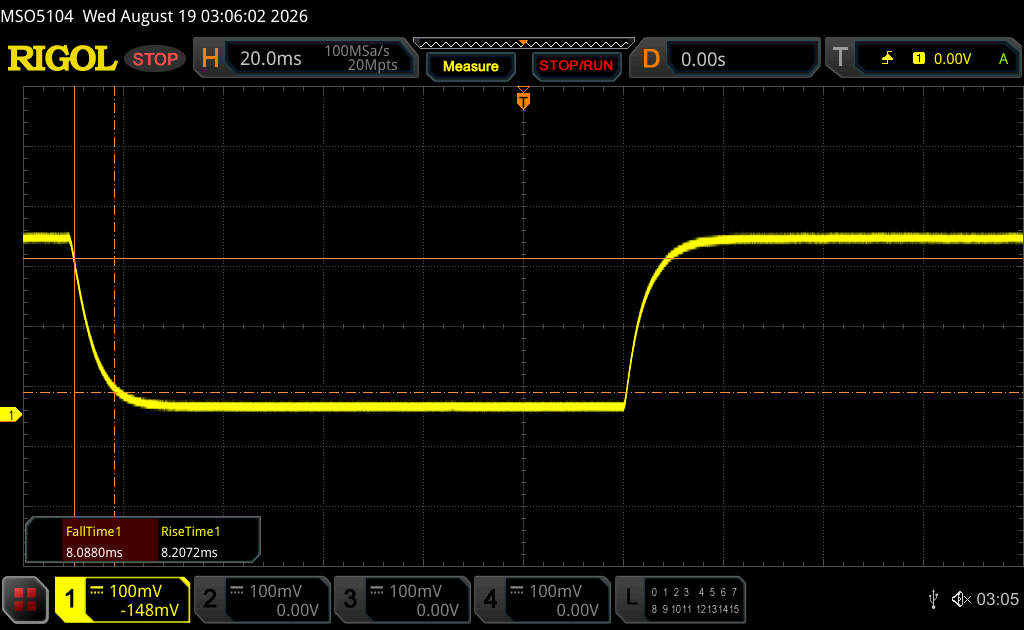
Task: Click the 8.0880ms fall time value
Action: [x=94, y=552]
